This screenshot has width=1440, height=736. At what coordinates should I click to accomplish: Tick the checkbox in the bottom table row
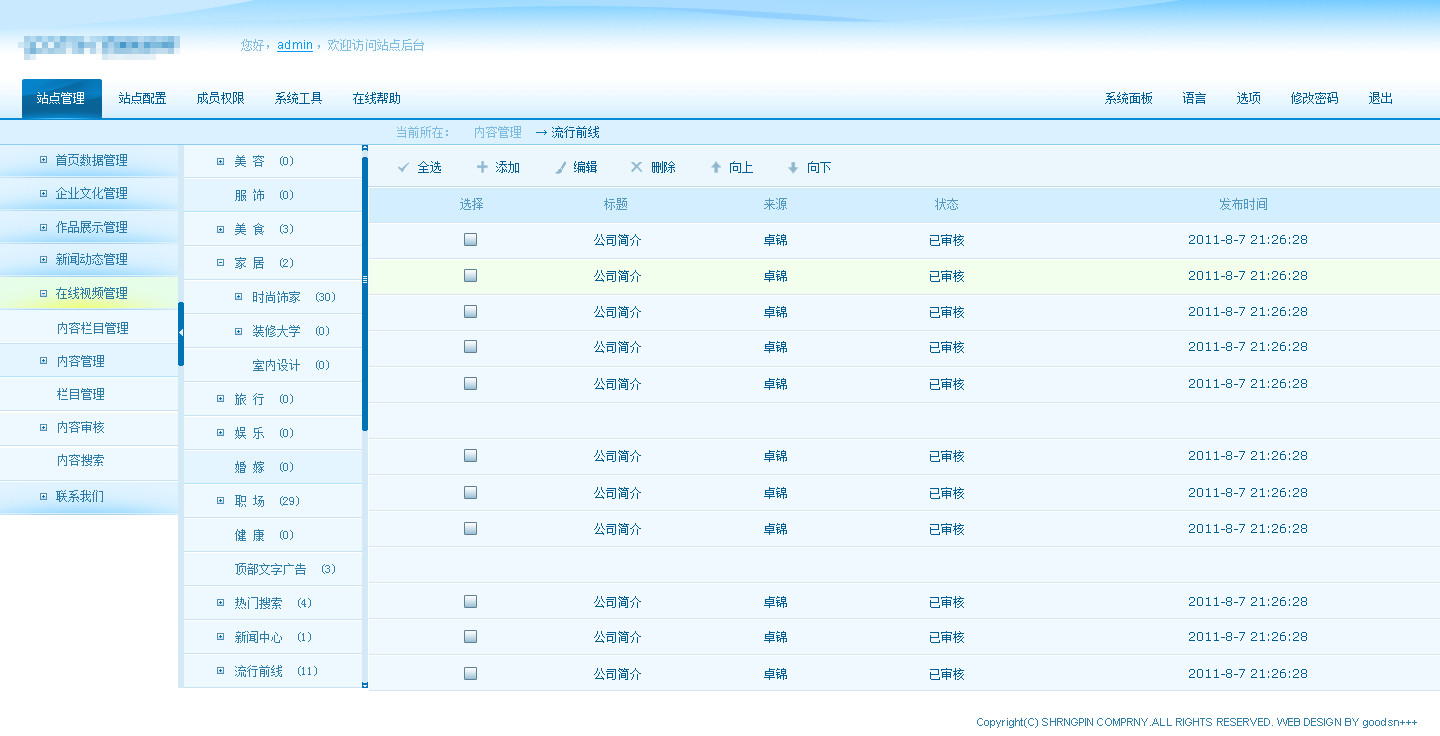471,674
